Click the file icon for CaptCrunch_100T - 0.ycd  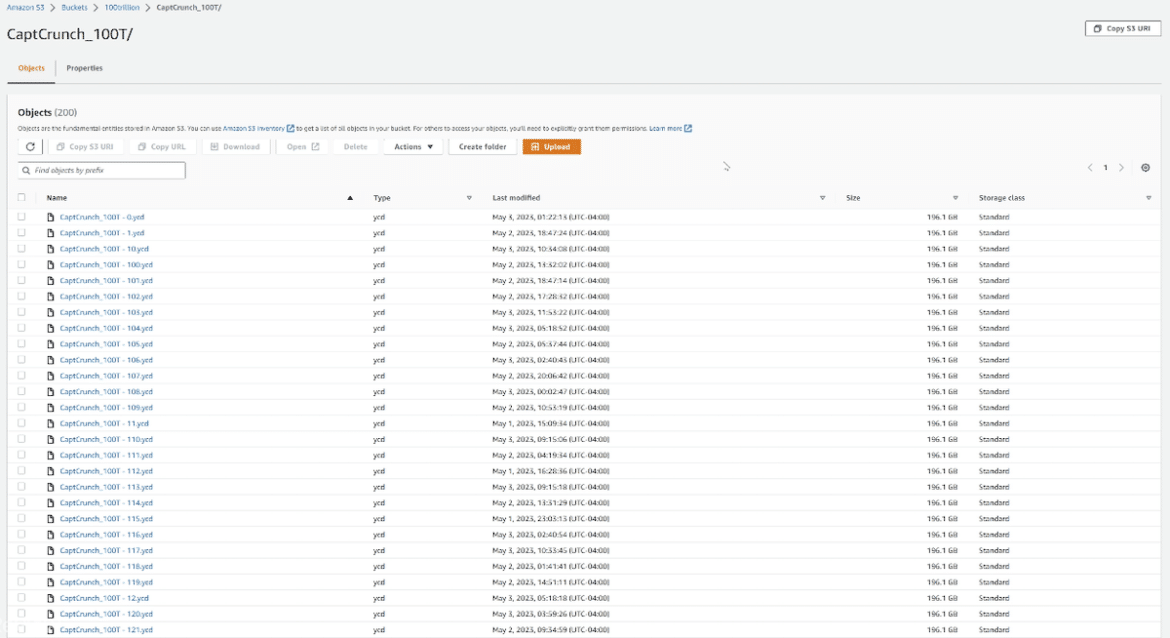51,217
